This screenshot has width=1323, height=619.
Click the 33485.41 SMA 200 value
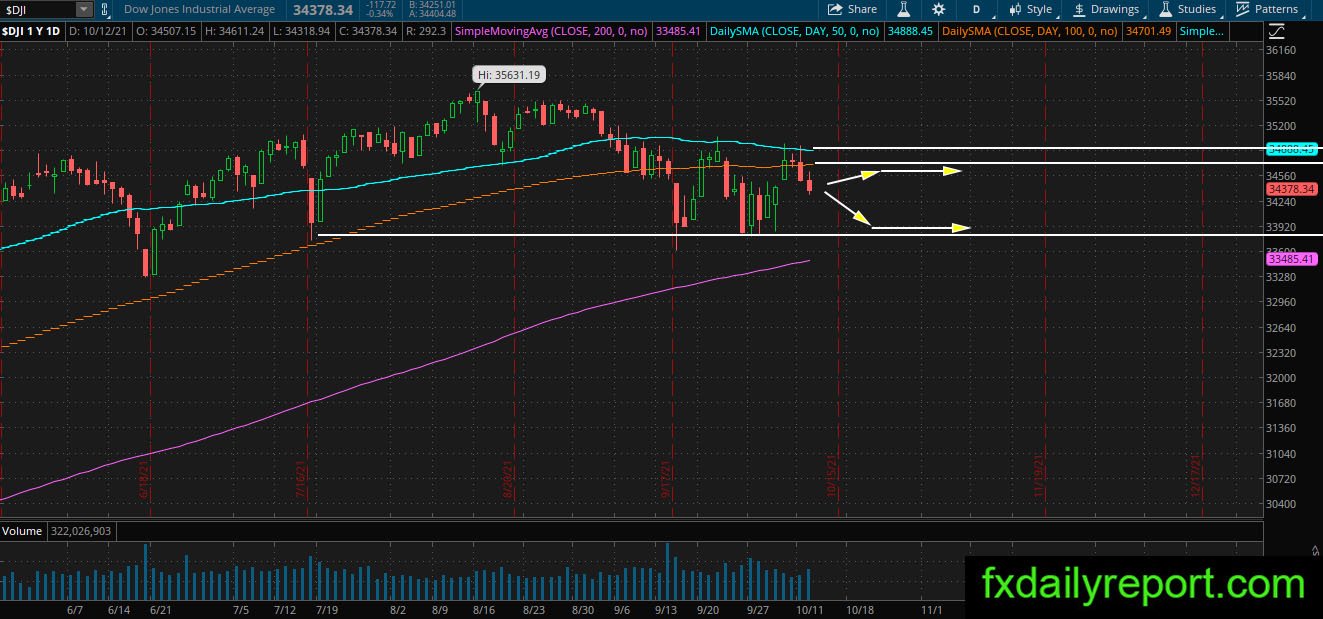(681, 31)
